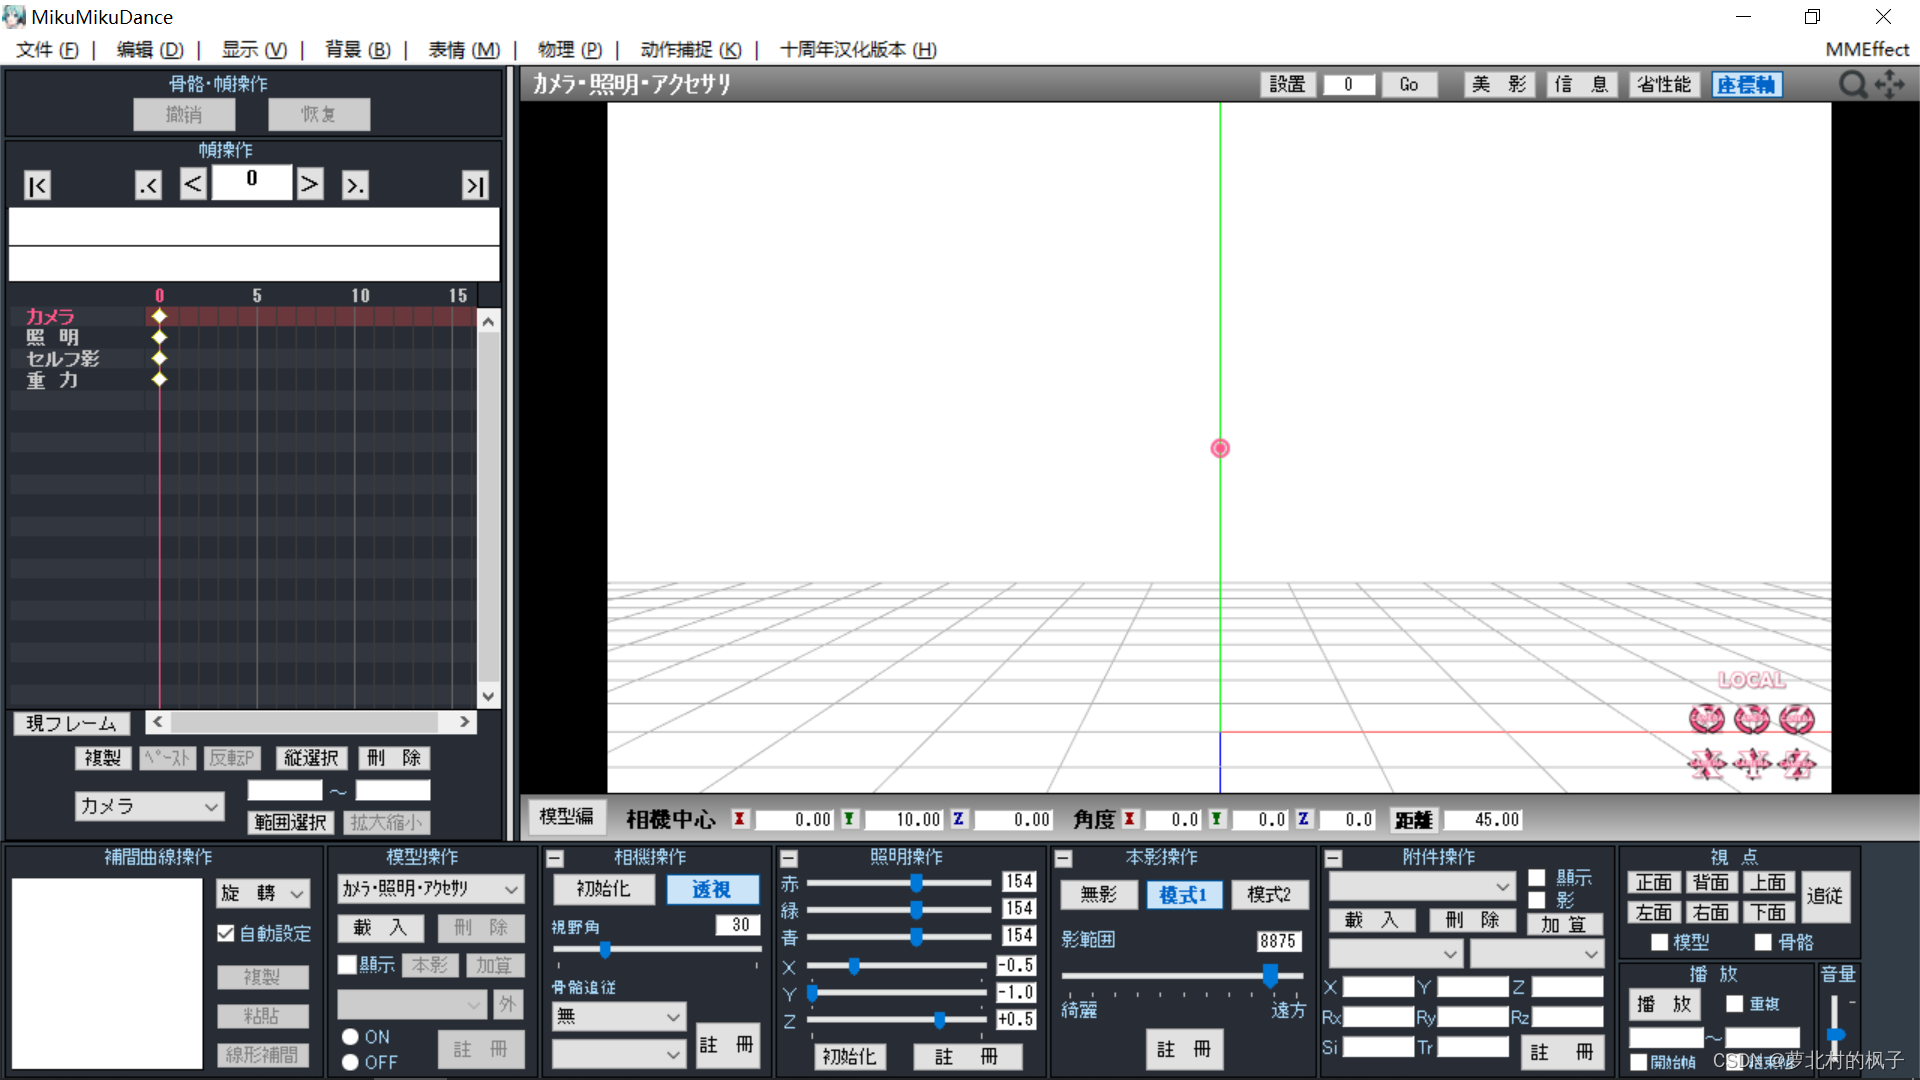Click the middle LOCAL rotate Y sphere icon
Screen dimensions: 1920x1080
coord(1751,719)
